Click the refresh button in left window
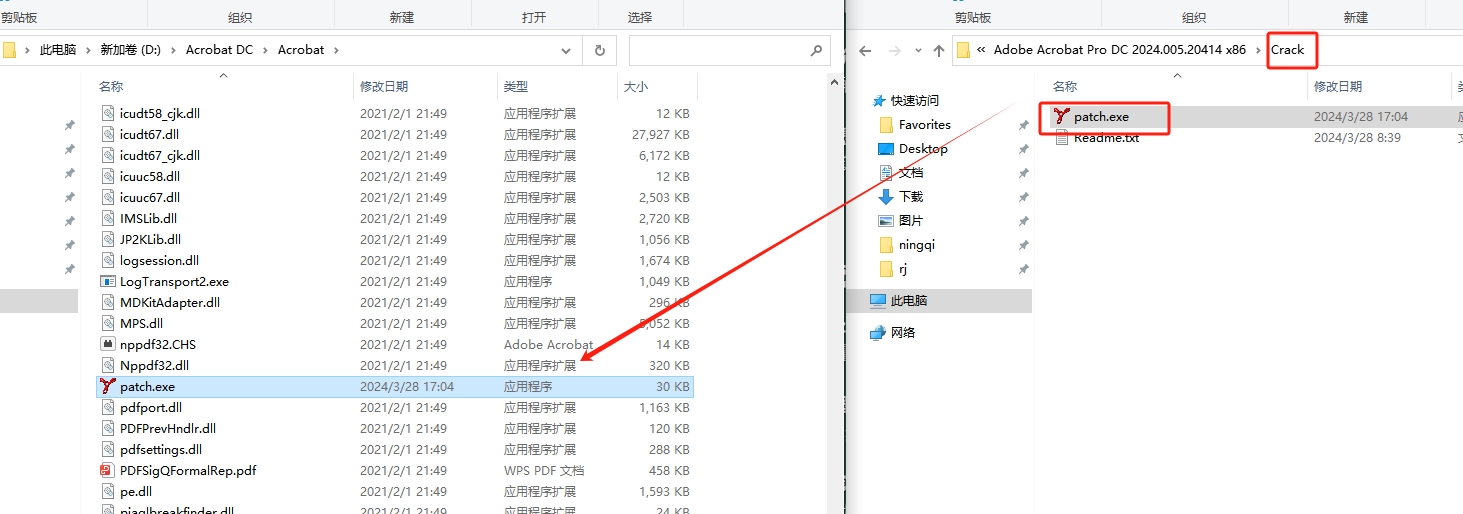 click(599, 50)
